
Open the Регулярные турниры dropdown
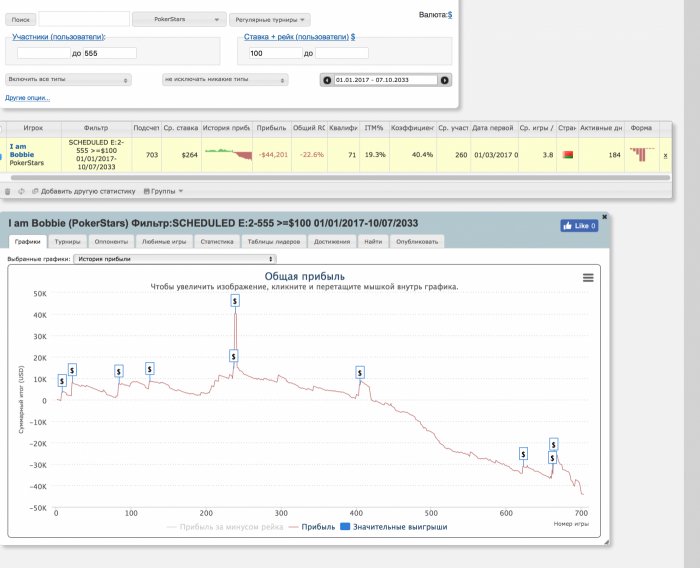[x=270, y=20]
